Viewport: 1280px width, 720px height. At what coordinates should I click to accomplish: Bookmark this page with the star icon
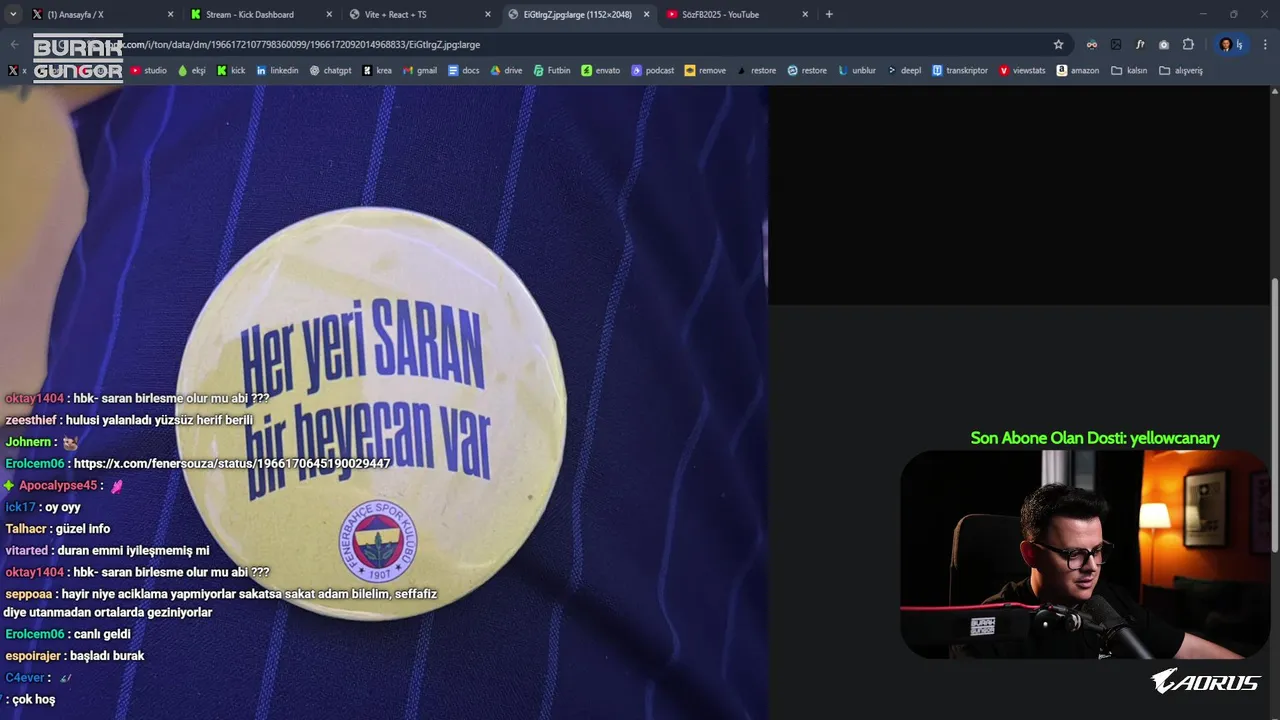pyautogui.click(x=1058, y=44)
